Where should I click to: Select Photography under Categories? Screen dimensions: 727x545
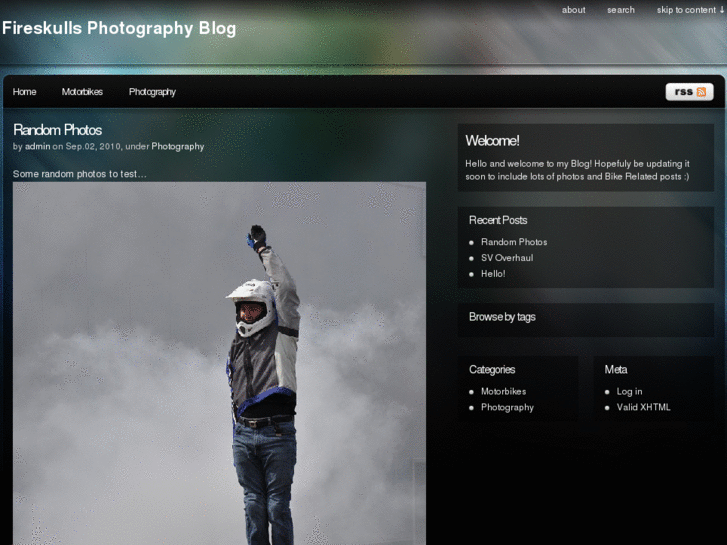tap(507, 407)
